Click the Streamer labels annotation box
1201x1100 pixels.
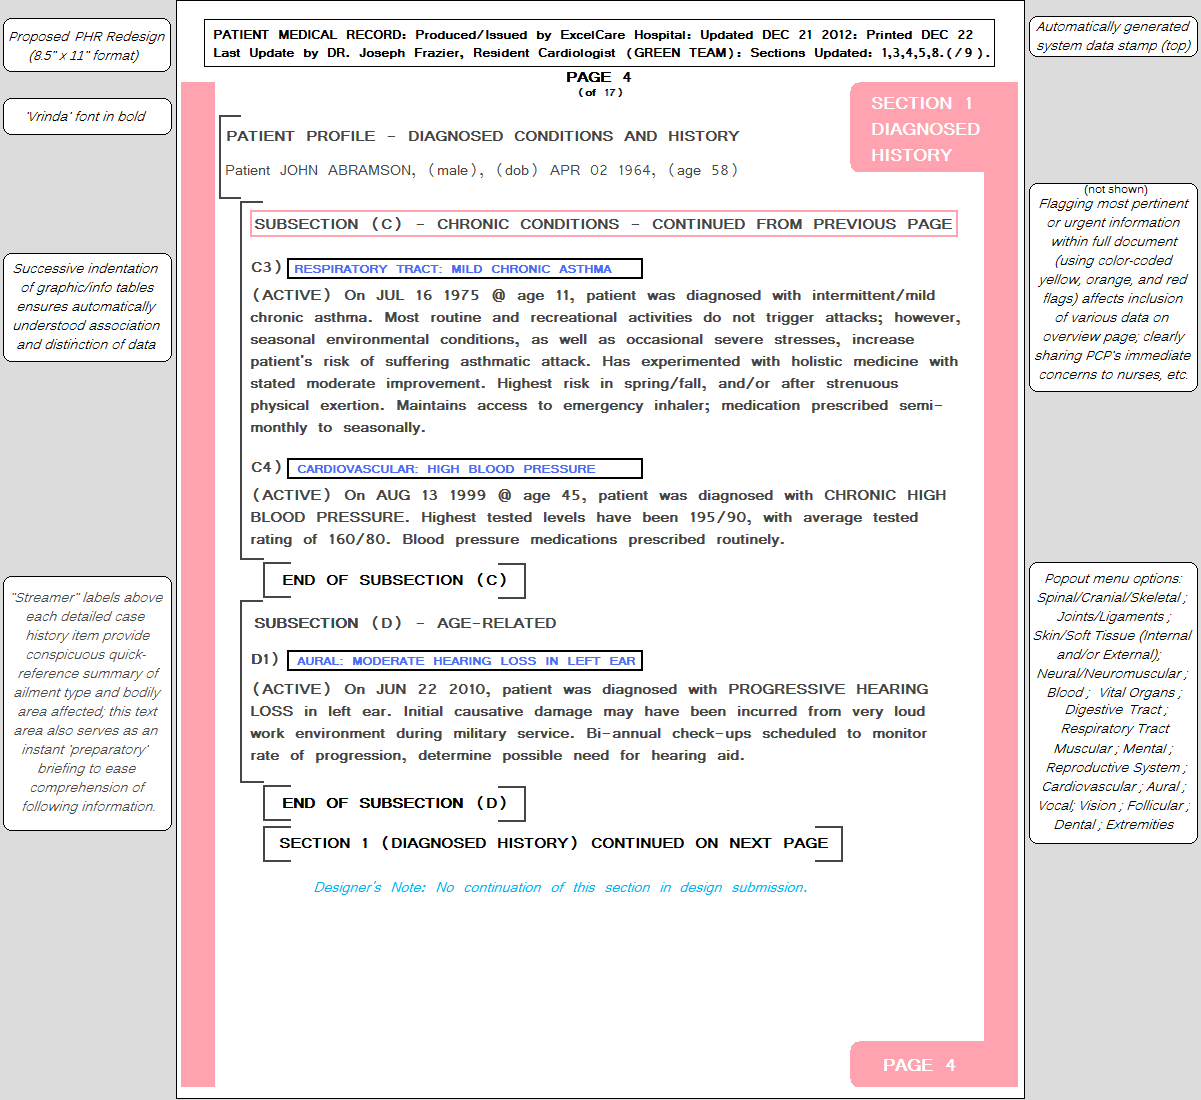pyautogui.click(x=87, y=703)
